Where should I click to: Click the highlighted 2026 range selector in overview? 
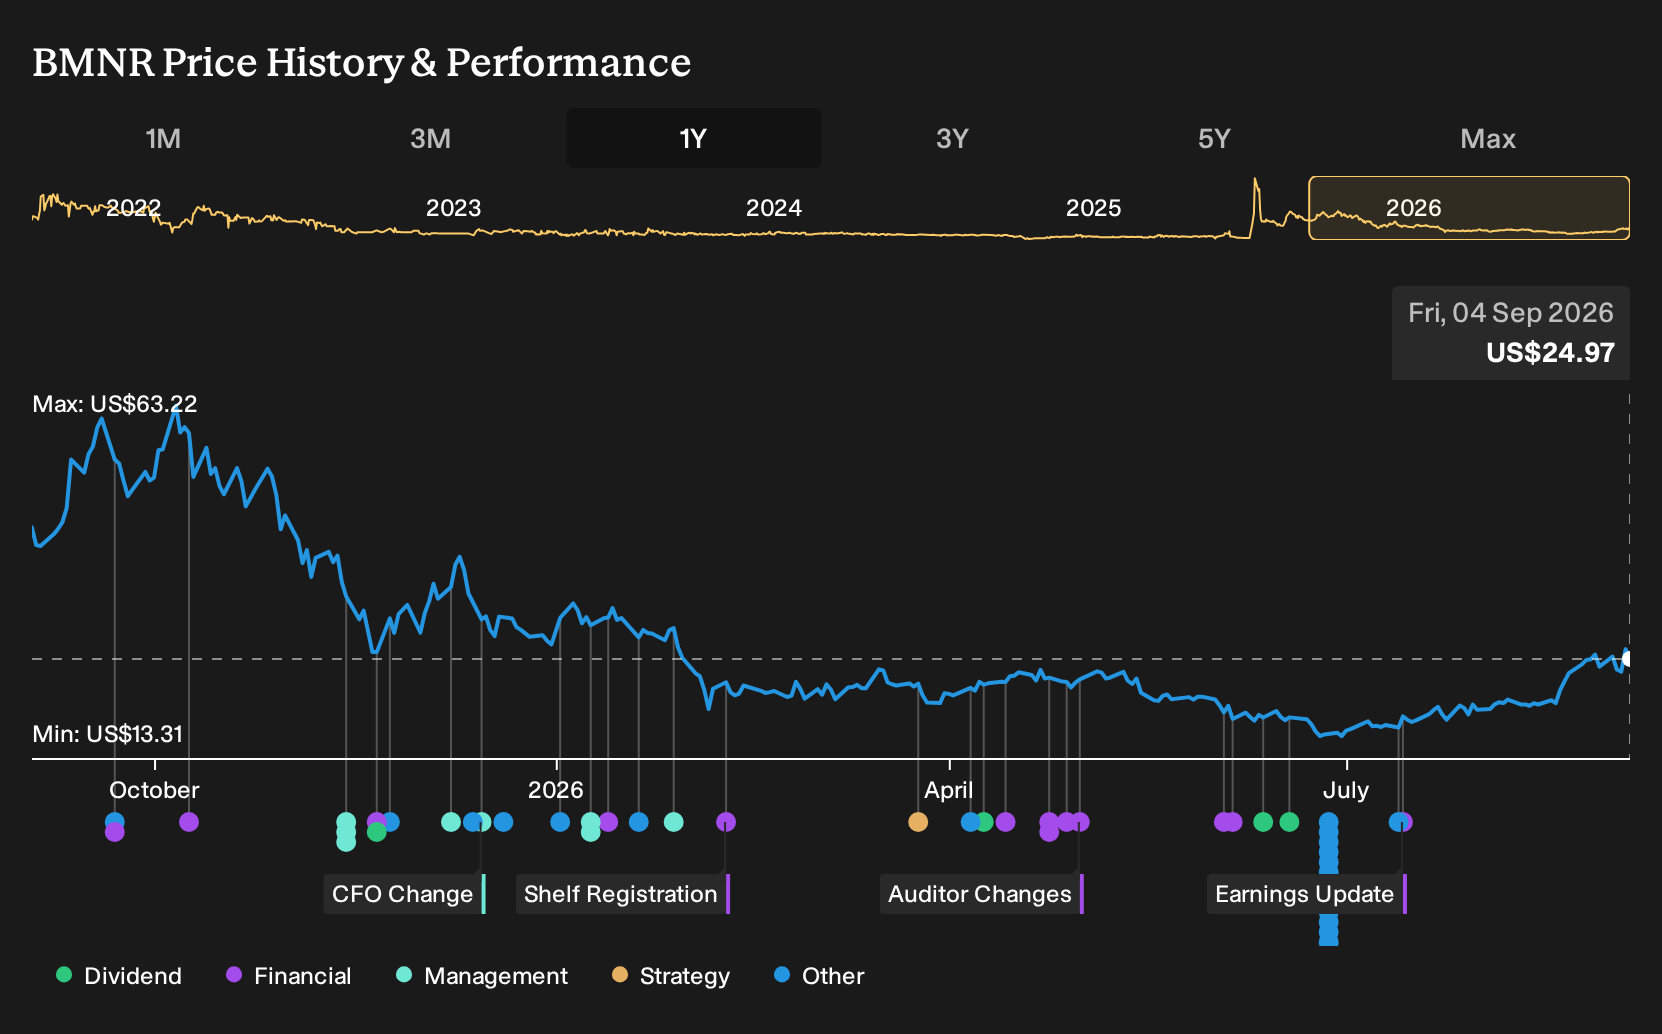coord(1469,208)
